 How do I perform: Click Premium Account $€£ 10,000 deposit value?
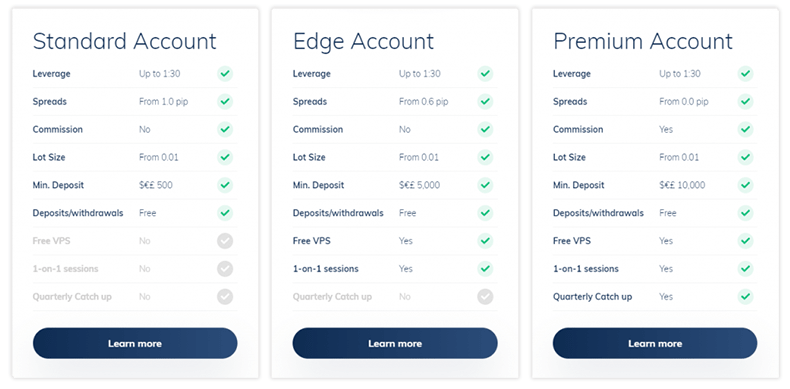682,185
